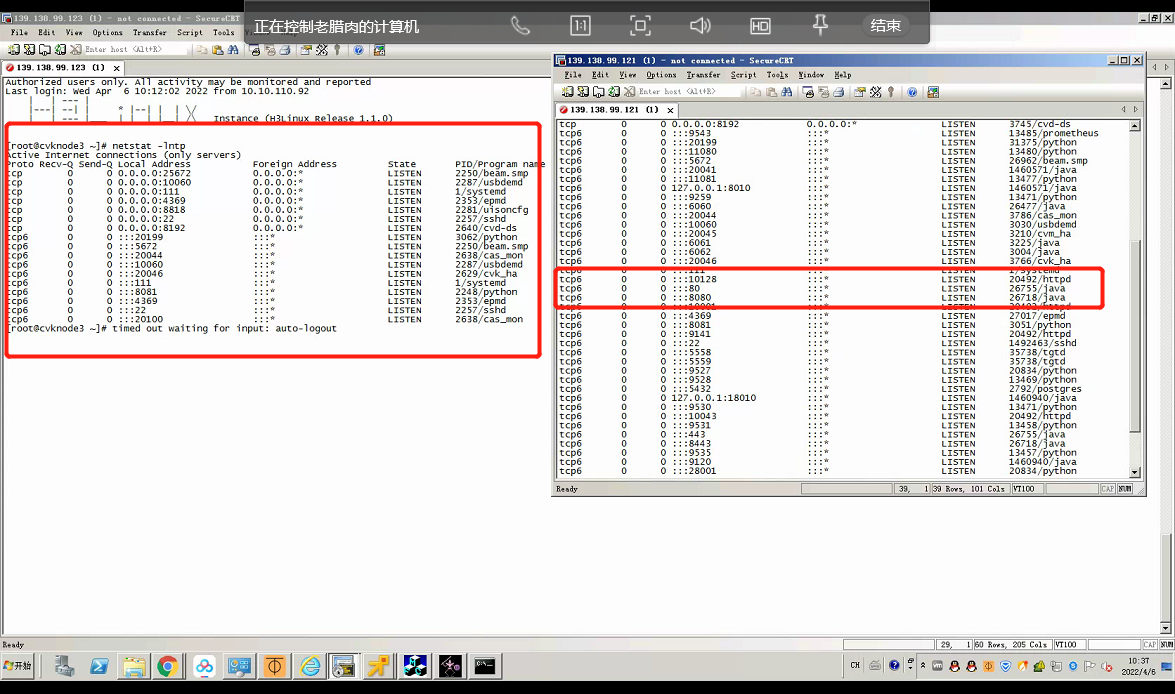This screenshot has width=1175, height=694.
Task: Click Help question-mark icon in 139.138.99.123 window toolbar
Action: click(358, 50)
